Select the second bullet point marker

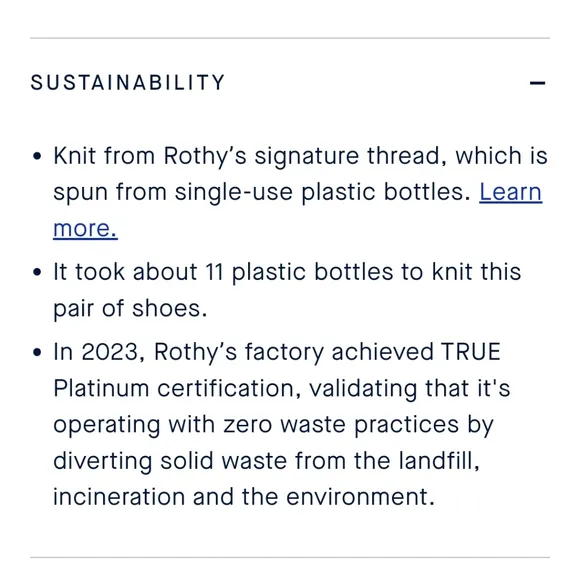point(37,272)
